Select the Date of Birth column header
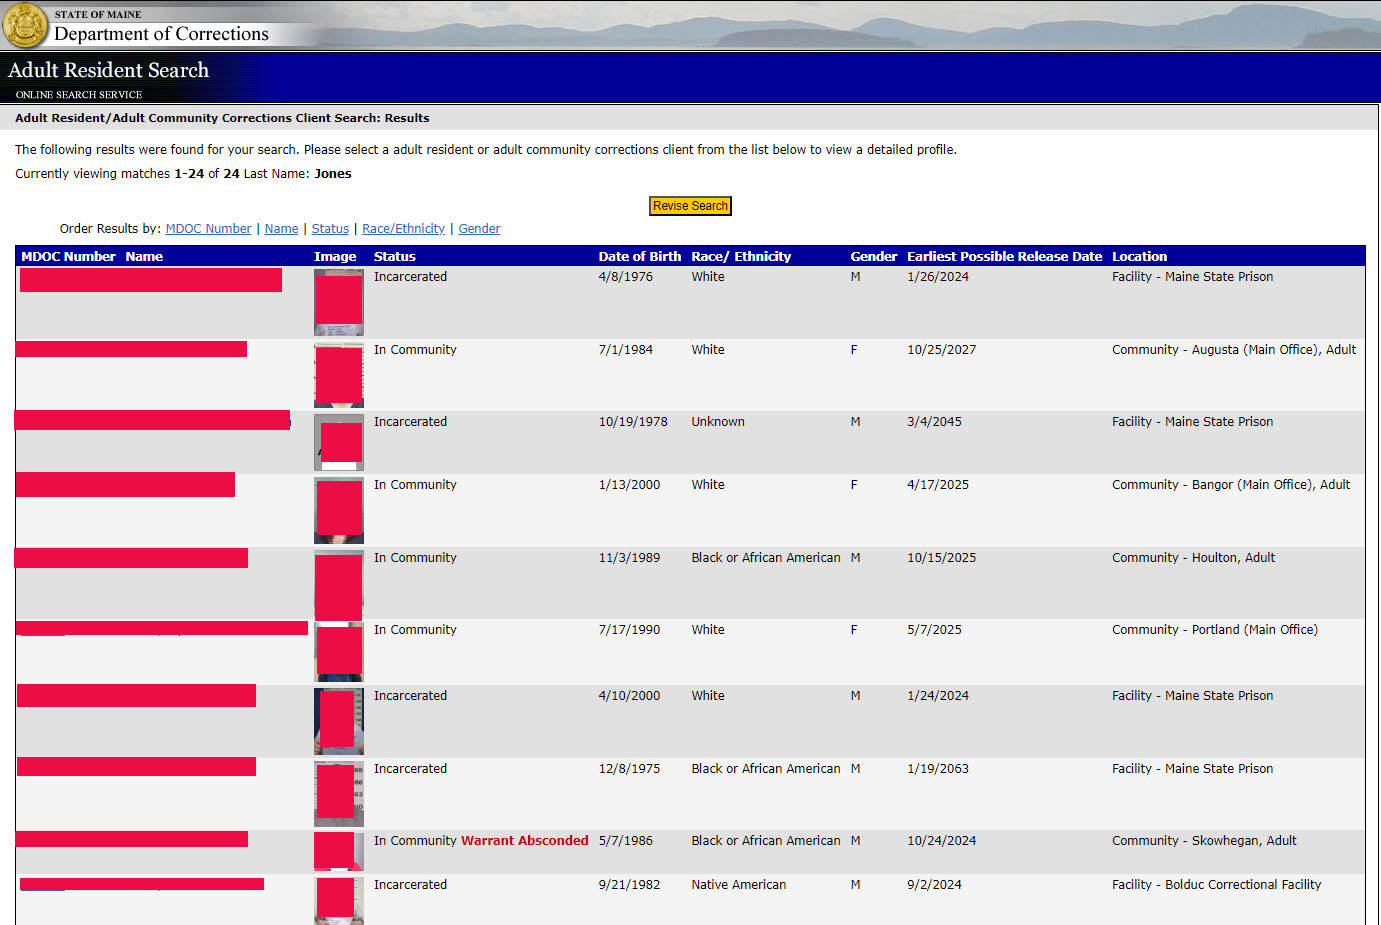The image size is (1381, 925). pos(639,256)
